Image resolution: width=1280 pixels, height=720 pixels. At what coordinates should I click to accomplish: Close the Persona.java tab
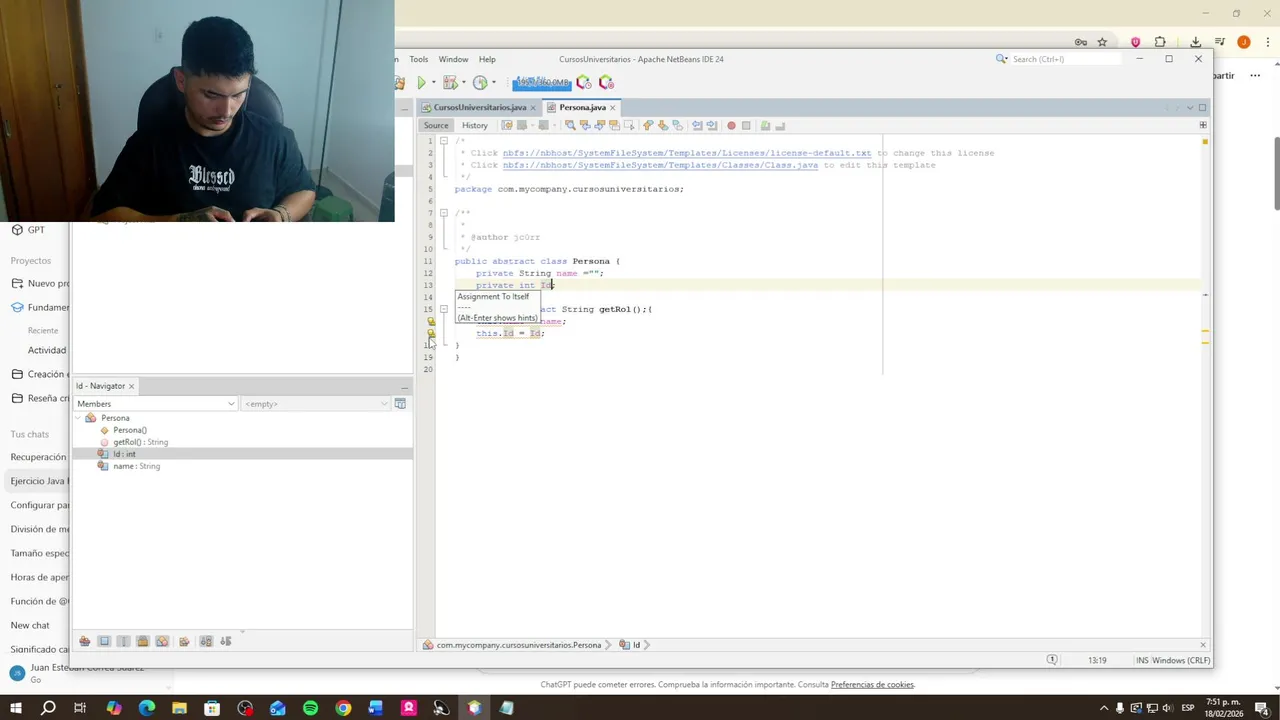(612, 107)
